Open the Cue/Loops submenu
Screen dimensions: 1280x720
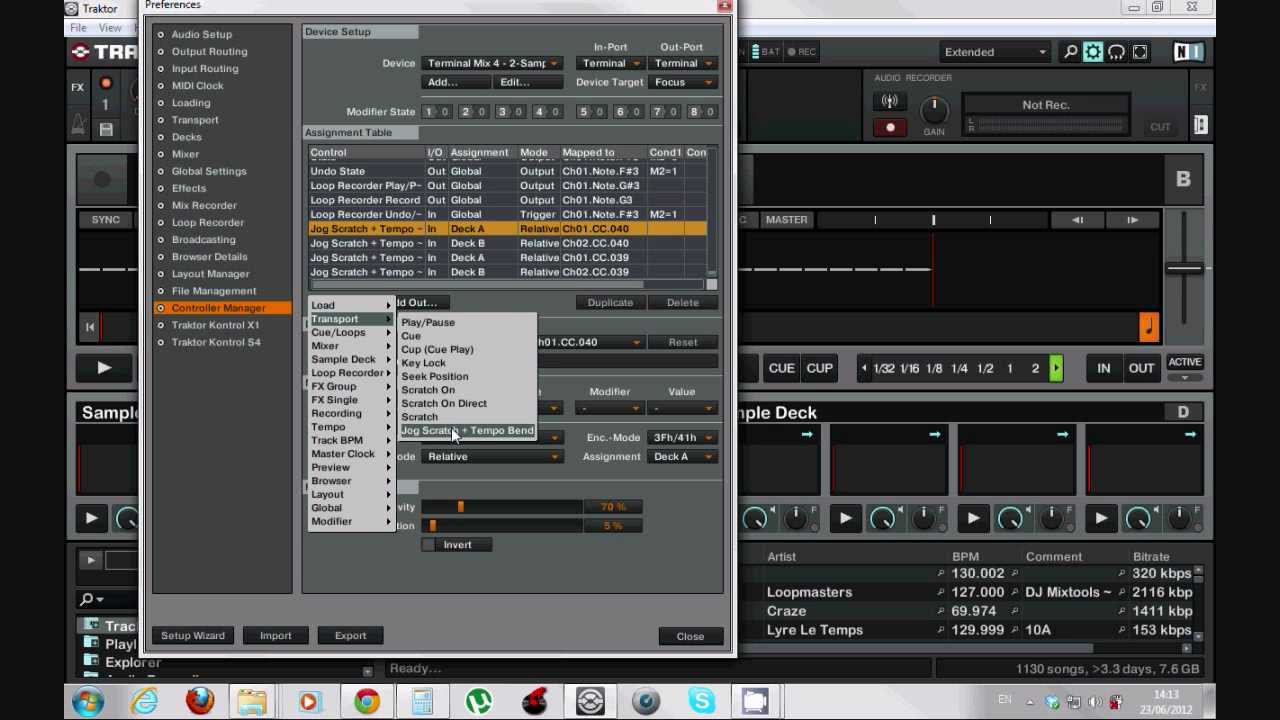(x=350, y=332)
